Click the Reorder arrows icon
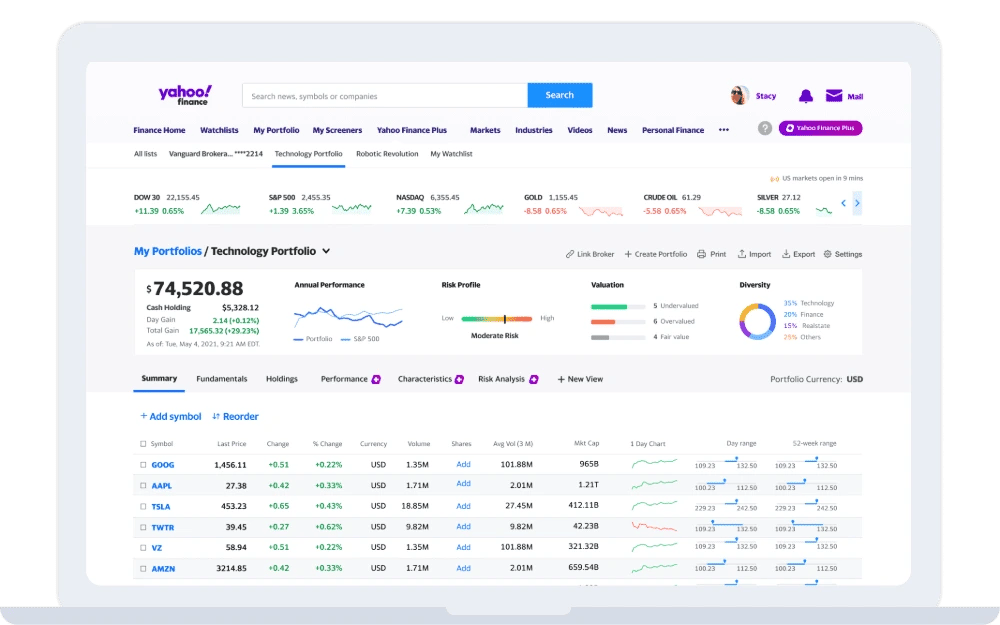Image resolution: width=1000 pixels, height=625 pixels. coord(216,416)
